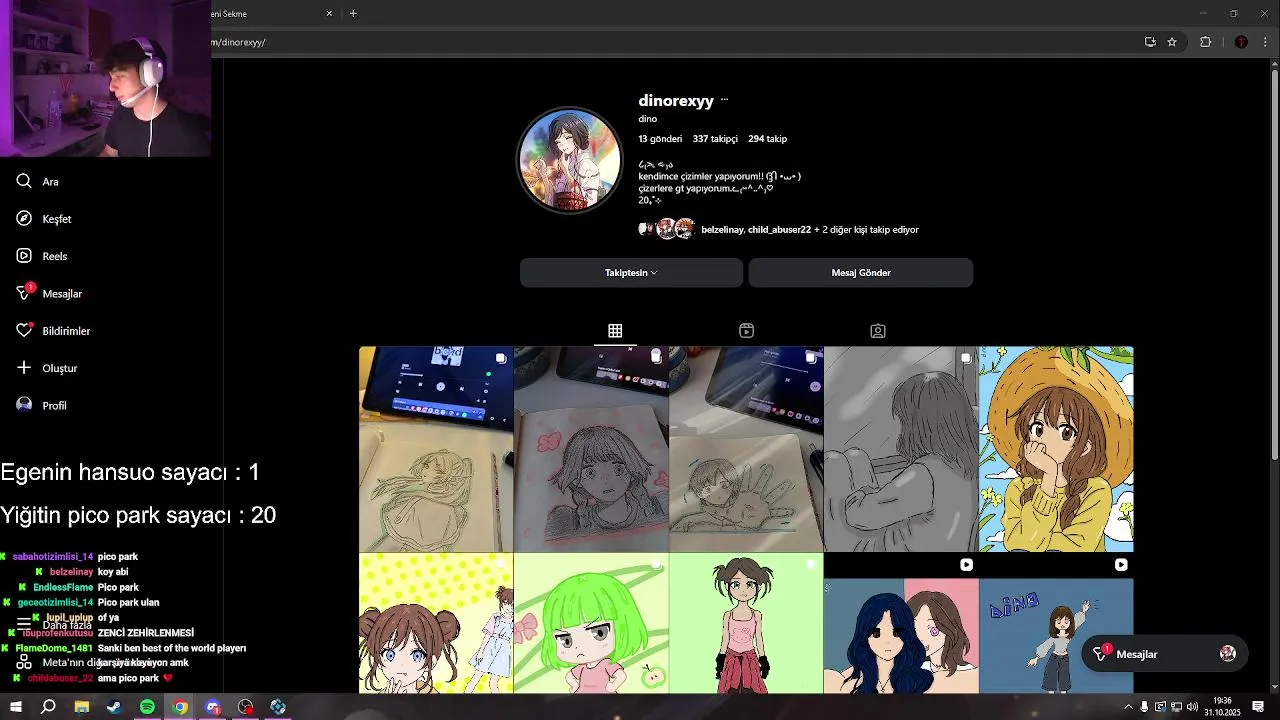
Task: Open Profil from the sidebar
Action: point(41,405)
